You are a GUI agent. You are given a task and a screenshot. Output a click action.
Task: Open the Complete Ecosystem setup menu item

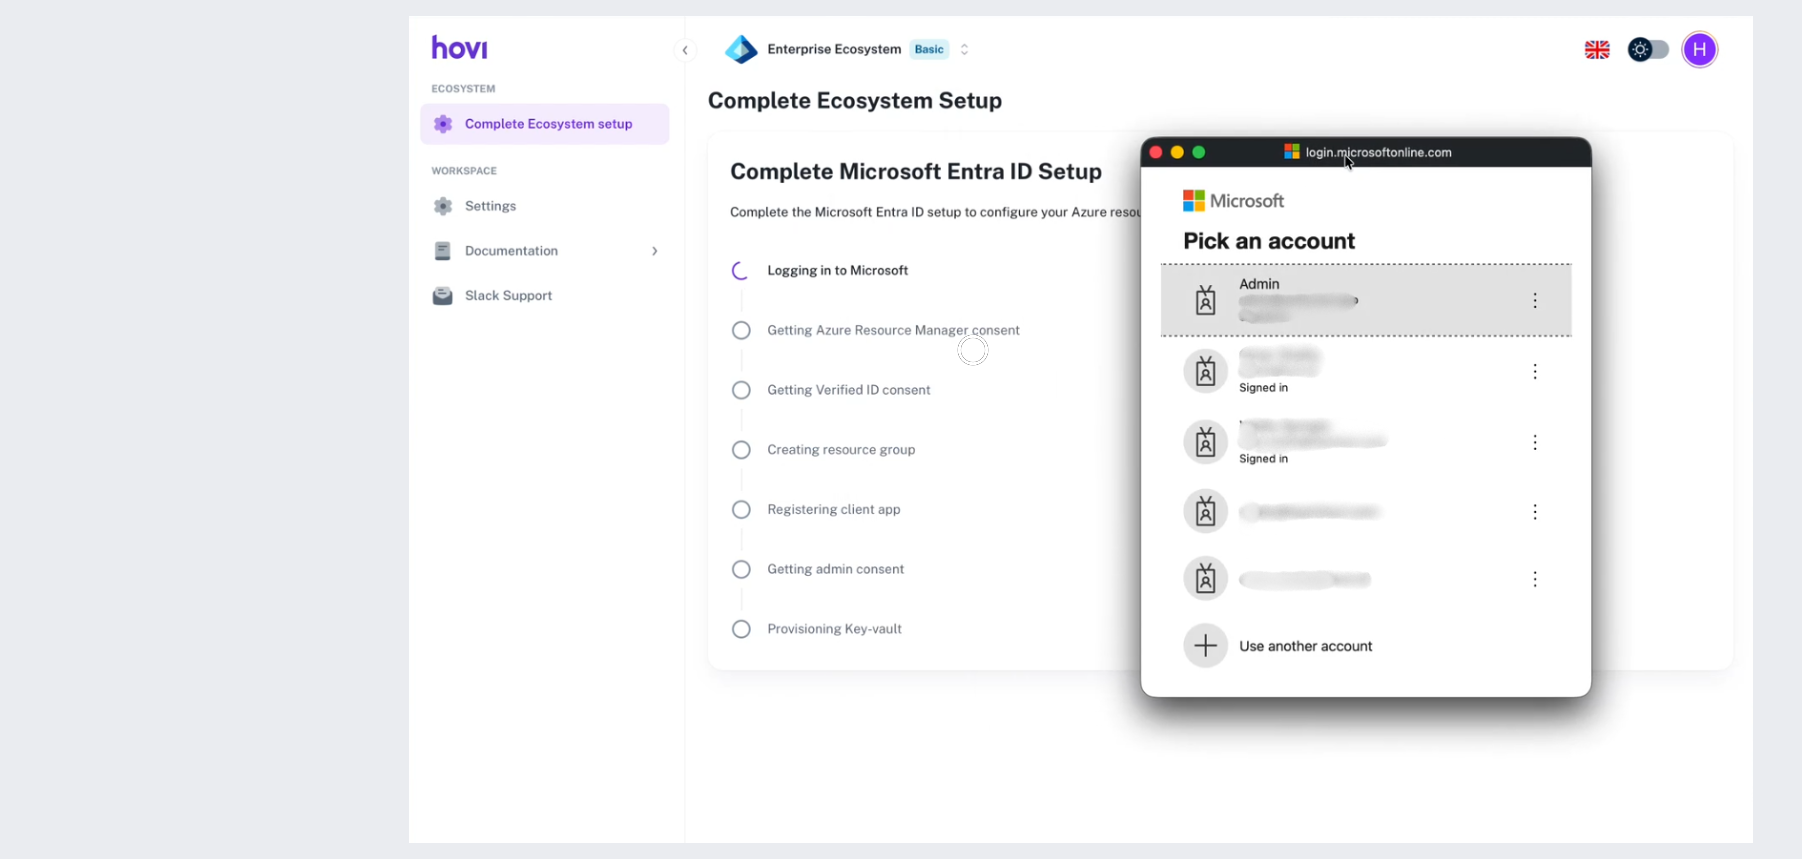click(547, 124)
